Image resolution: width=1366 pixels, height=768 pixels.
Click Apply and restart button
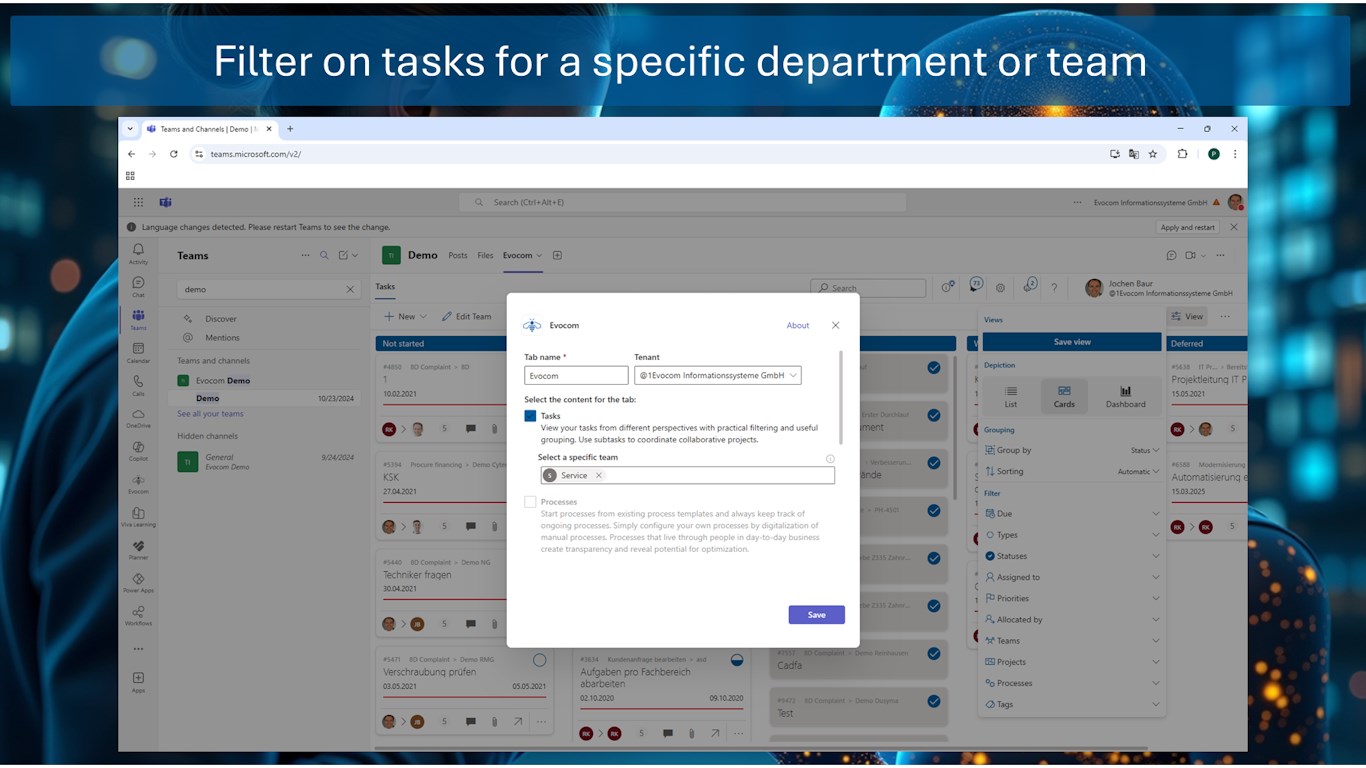click(x=1188, y=227)
